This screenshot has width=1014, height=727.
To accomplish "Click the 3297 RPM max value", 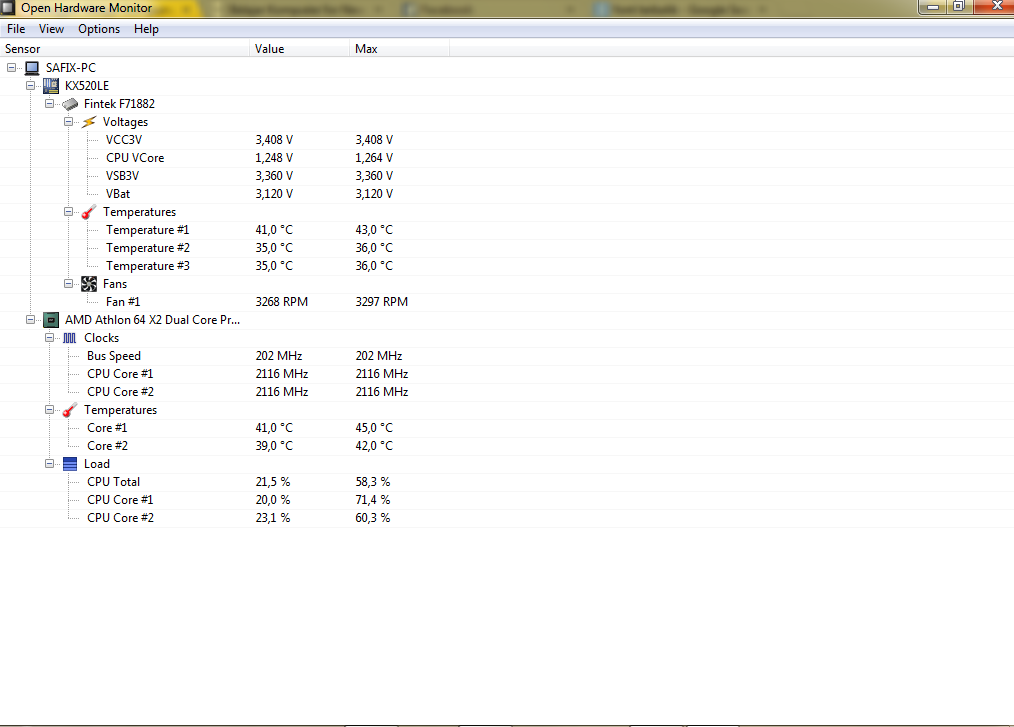I will [x=382, y=302].
